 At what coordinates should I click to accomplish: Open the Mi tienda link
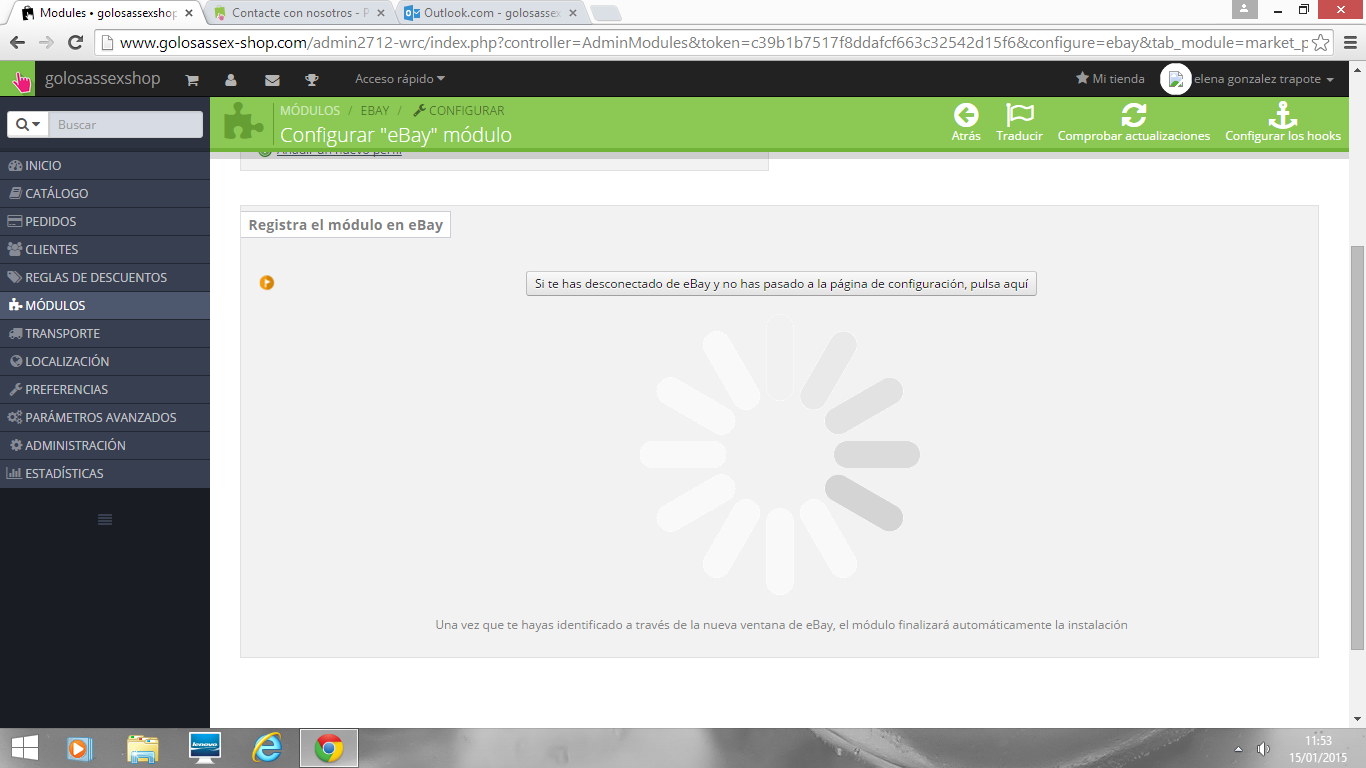(1110, 79)
